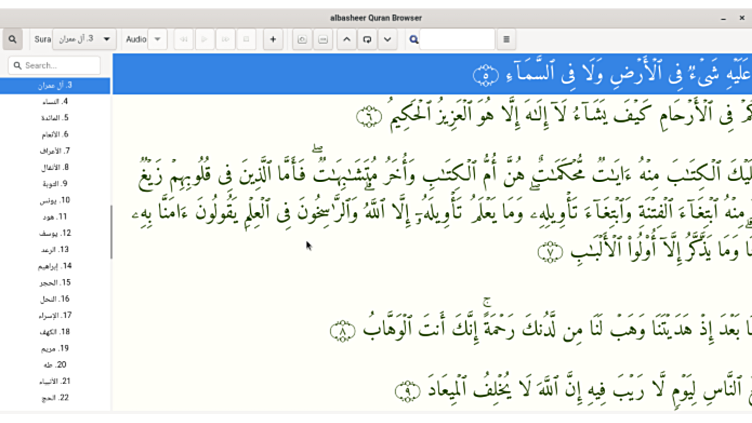Viewport: 752px width, 423px height.
Task: Click verse number 5 marker
Action: pyautogui.click(x=486, y=75)
